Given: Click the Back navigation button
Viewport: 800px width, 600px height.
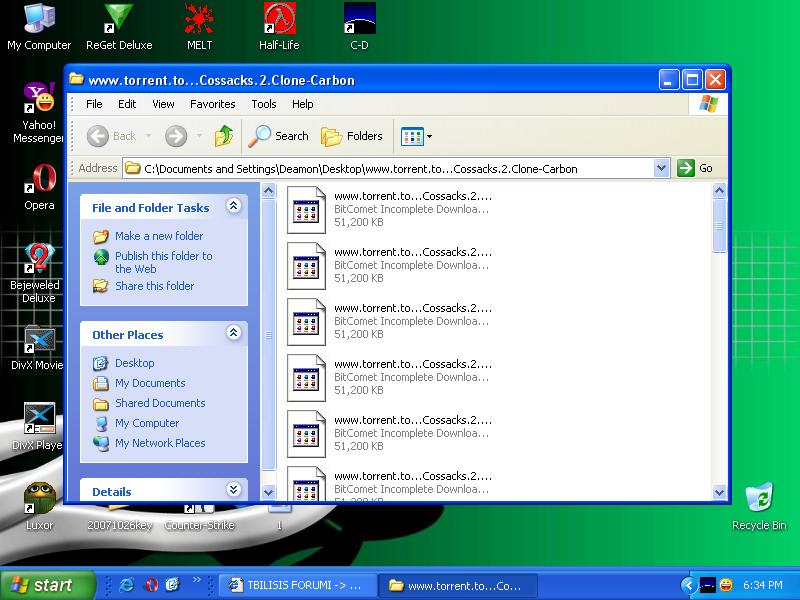Looking at the screenshot, I should (x=112, y=136).
